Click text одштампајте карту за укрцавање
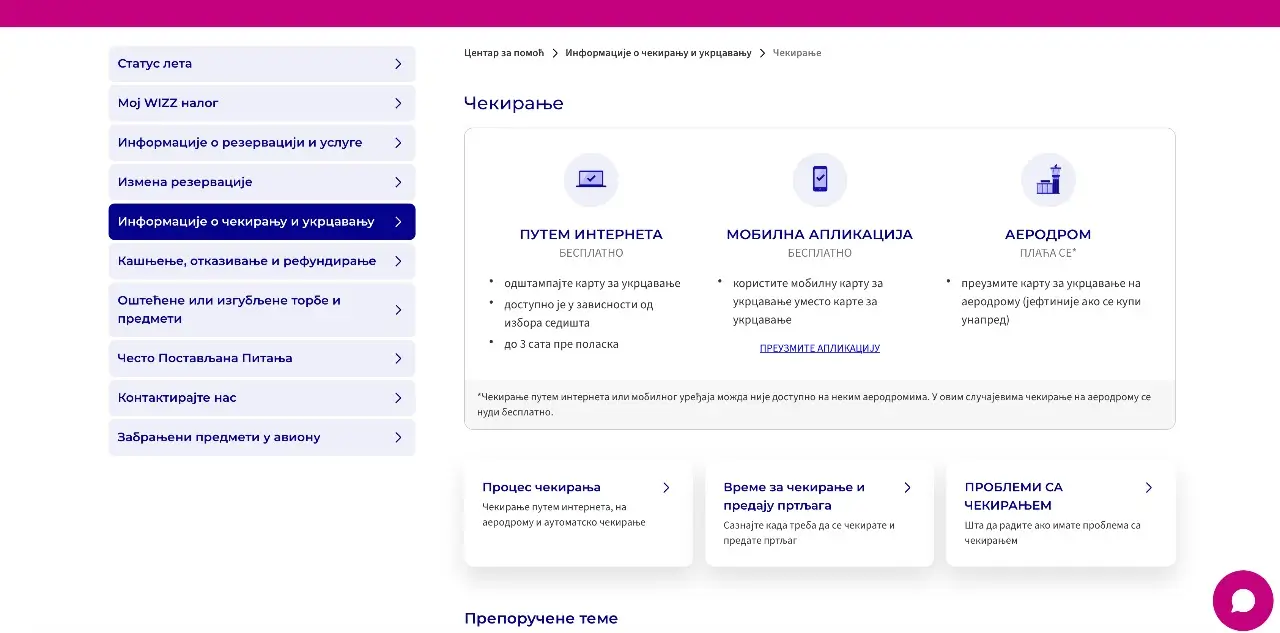The image size is (1280, 633). click(x=592, y=284)
